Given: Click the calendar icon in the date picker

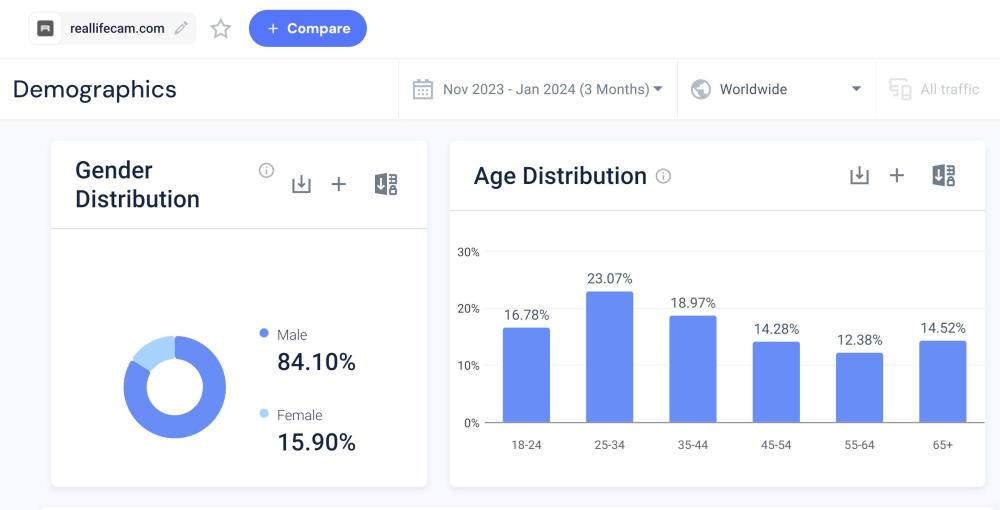Looking at the screenshot, I should [x=423, y=89].
